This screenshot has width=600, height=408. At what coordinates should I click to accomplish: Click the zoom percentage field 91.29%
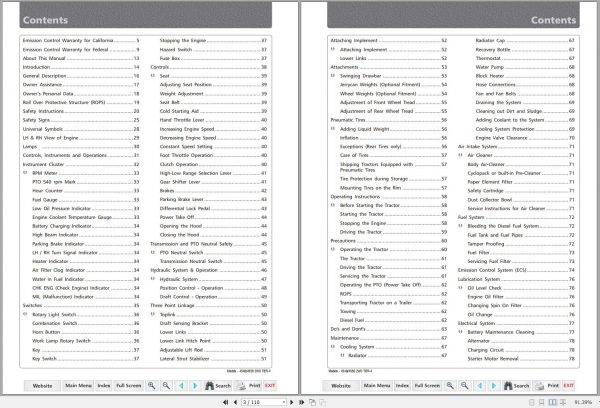tap(583, 402)
